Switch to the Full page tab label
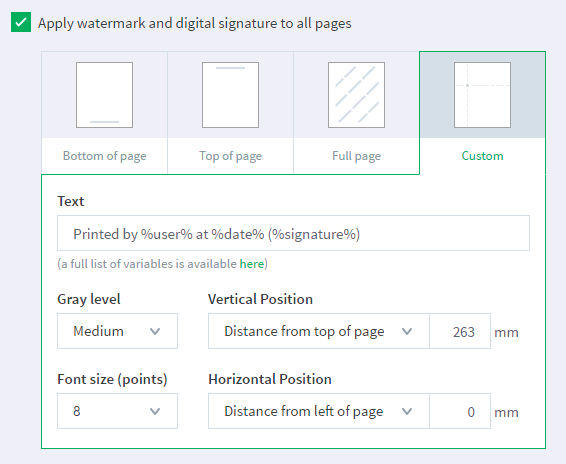Viewport: 566px width, 464px height. 356,156
